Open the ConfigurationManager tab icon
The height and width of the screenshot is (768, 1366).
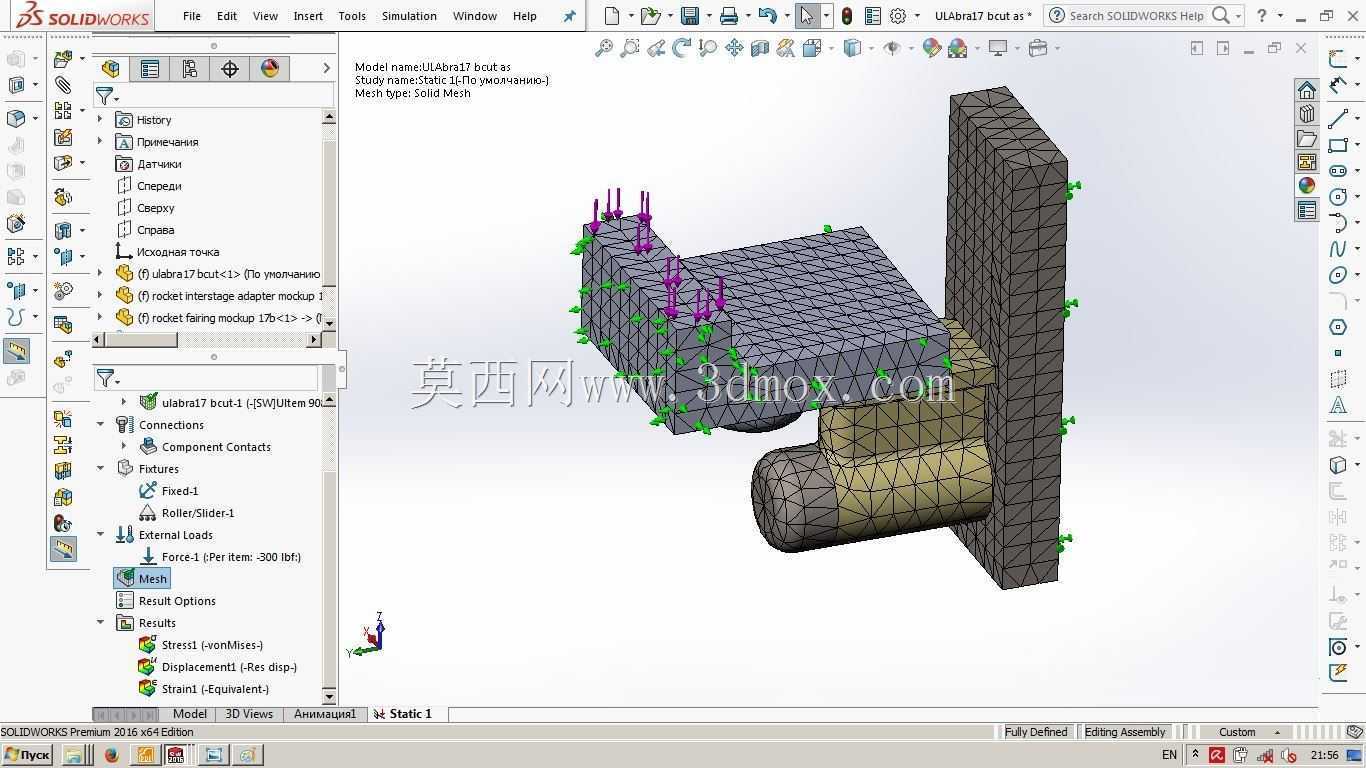pos(190,68)
